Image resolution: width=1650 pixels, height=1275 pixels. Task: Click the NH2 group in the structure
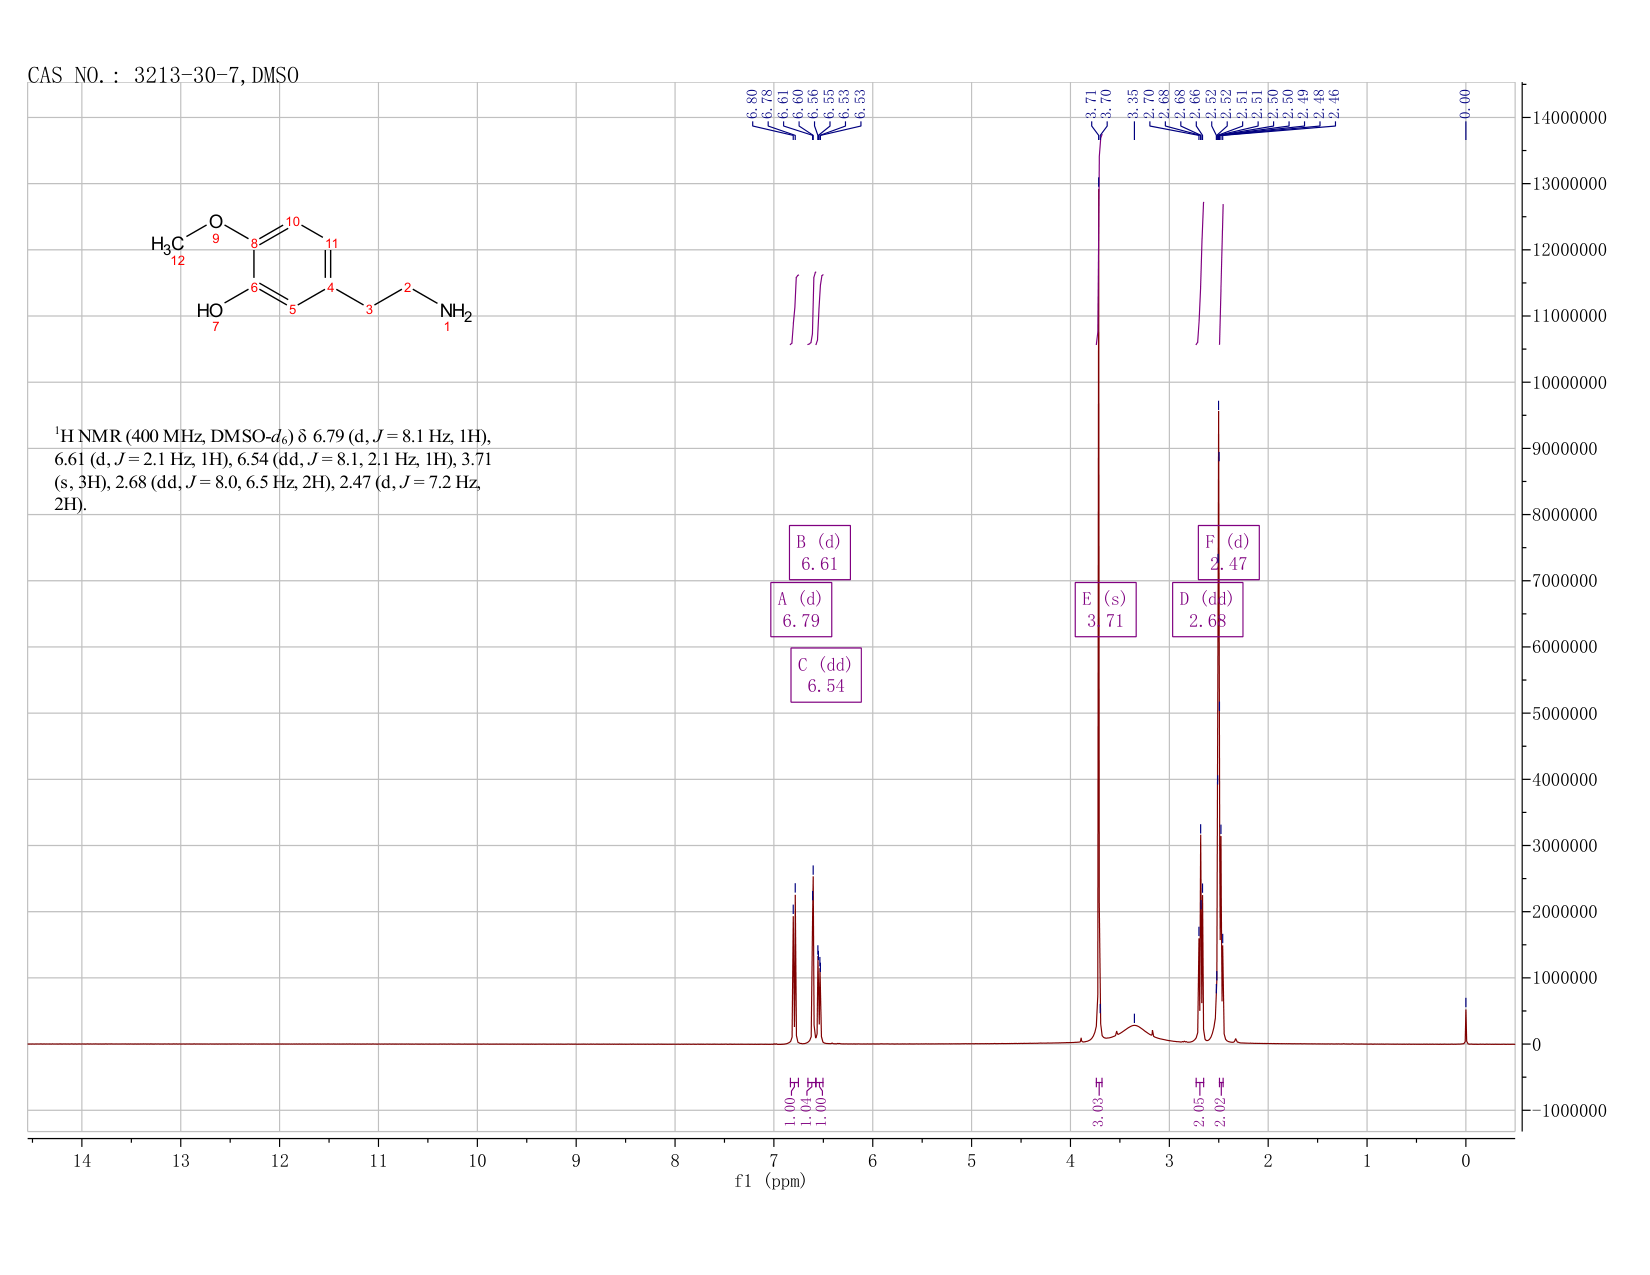point(455,312)
